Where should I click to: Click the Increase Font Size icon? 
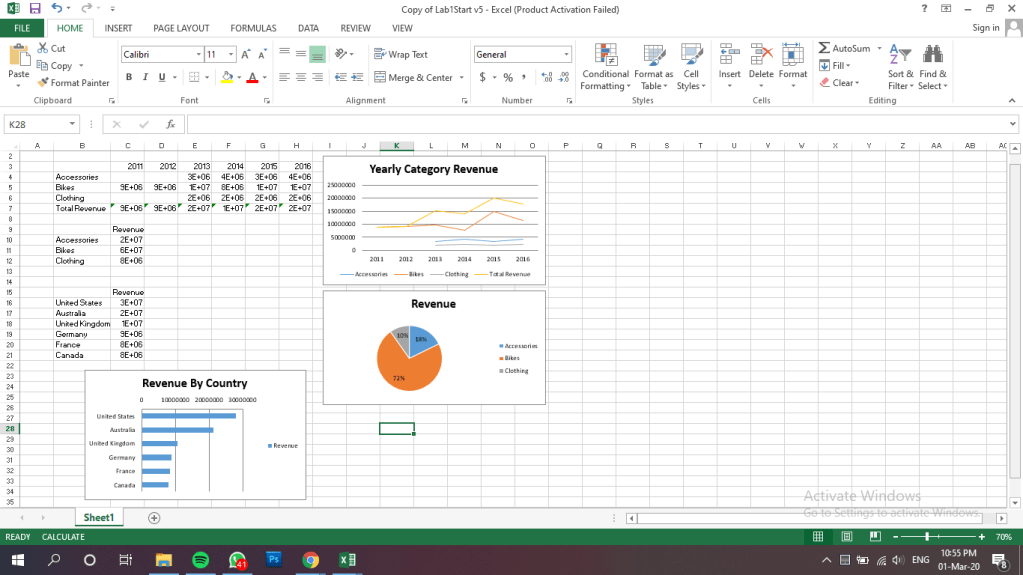pos(246,55)
